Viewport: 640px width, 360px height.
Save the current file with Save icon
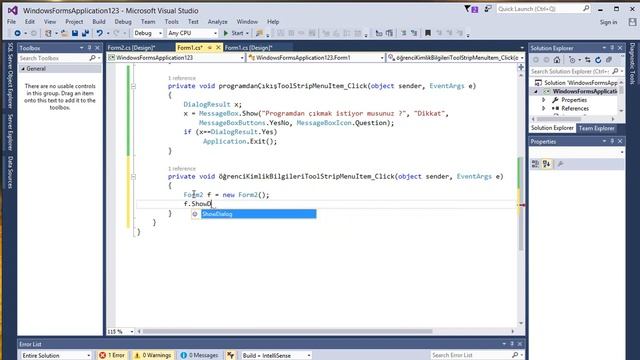coord(75,33)
